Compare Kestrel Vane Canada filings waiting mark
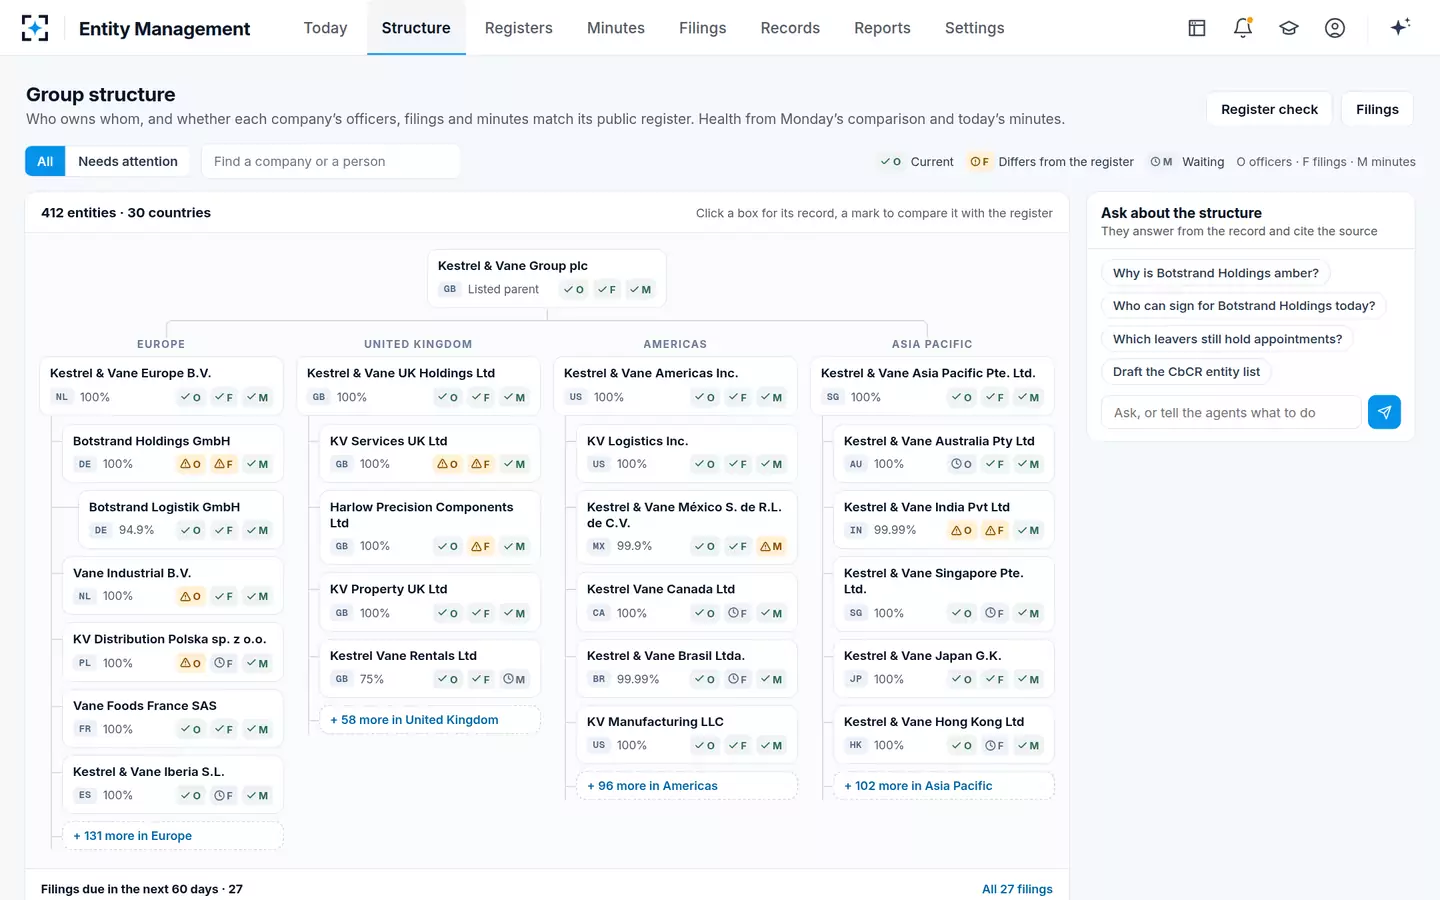The width and height of the screenshot is (1440, 900). pos(738,613)
